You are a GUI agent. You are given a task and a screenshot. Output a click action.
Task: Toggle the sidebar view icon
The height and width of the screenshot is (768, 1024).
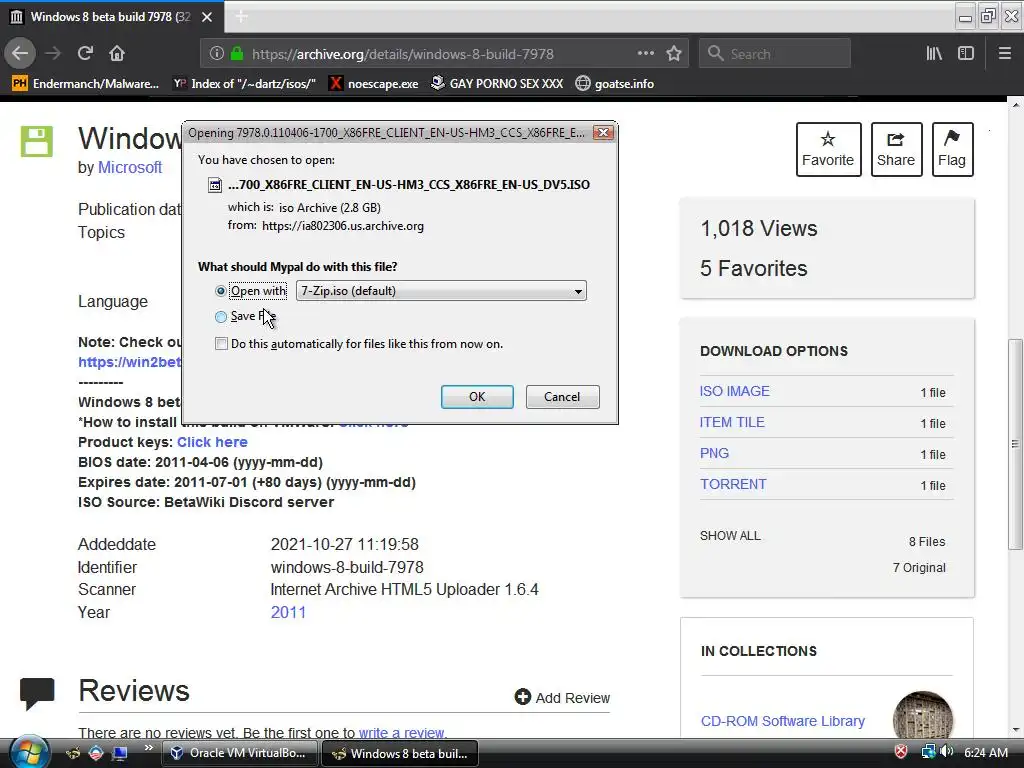point(966,54)
